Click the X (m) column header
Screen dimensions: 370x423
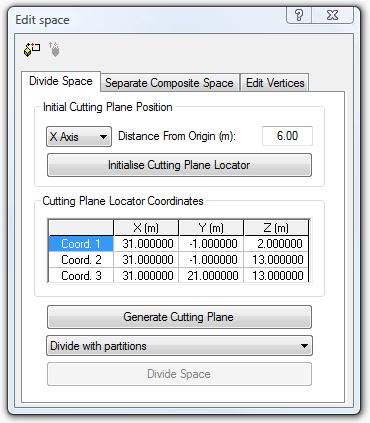click(x=146, y=228)
